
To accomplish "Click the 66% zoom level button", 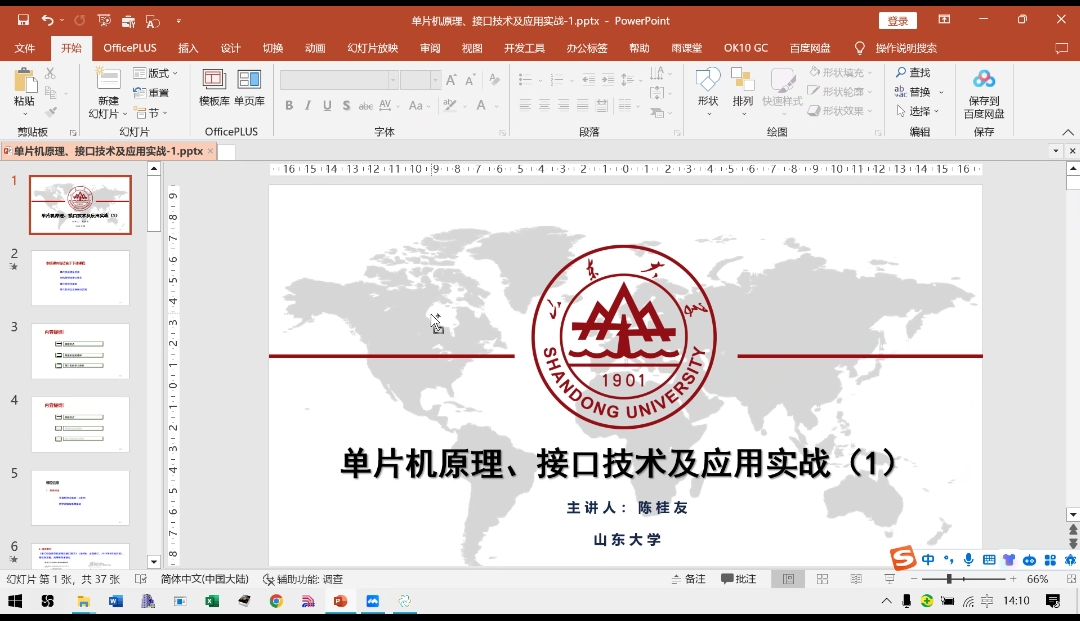I will [x=1037, y=579].
